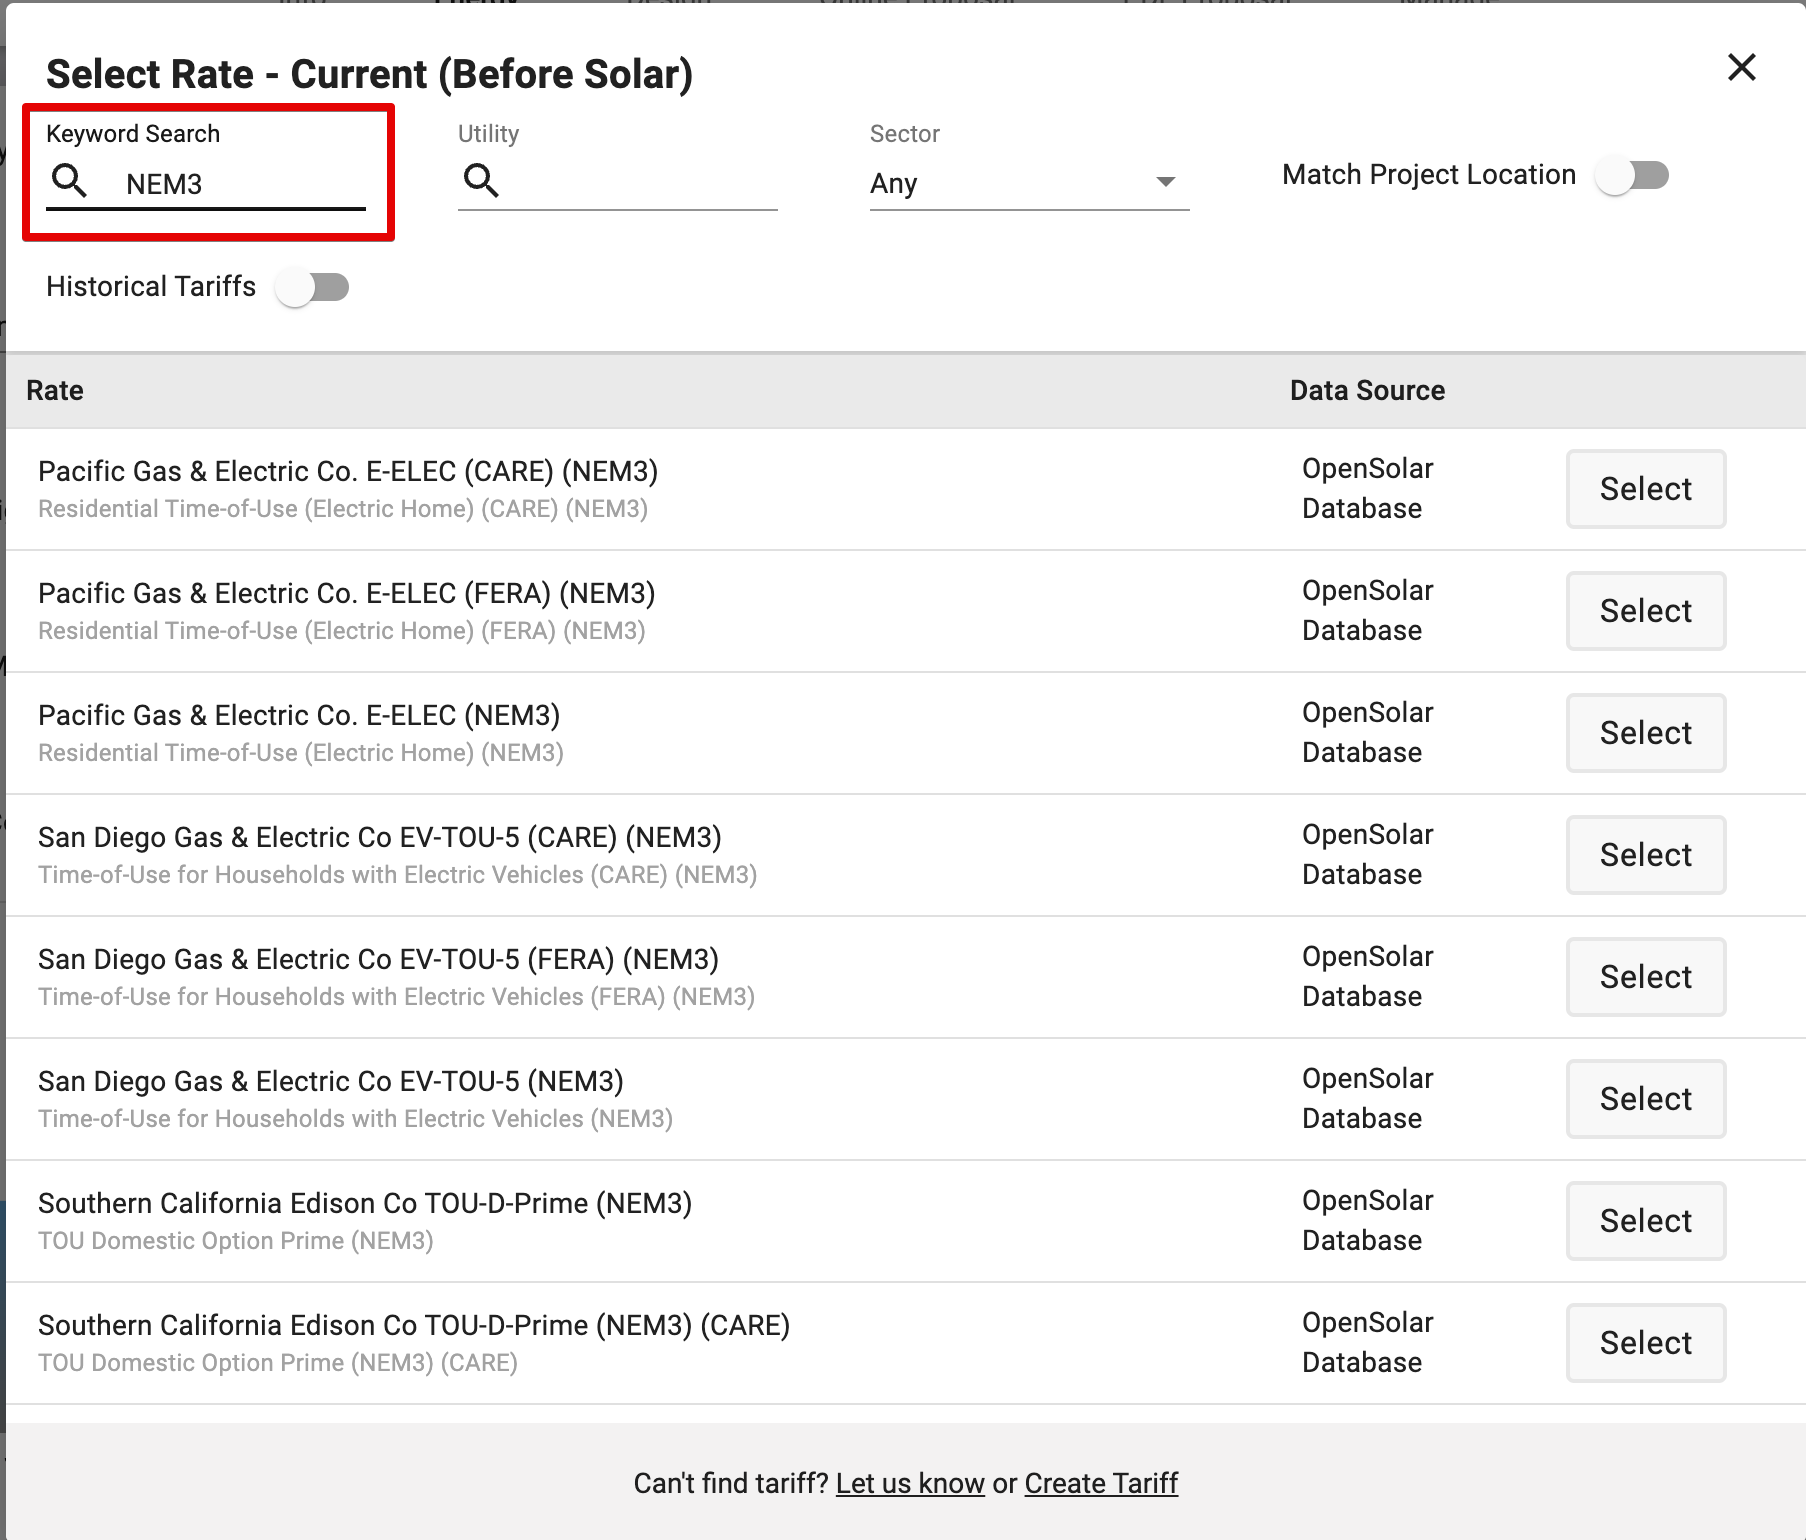Close the Select Rate dialog
The image size is (1806, 1540).
(1742, 67)
